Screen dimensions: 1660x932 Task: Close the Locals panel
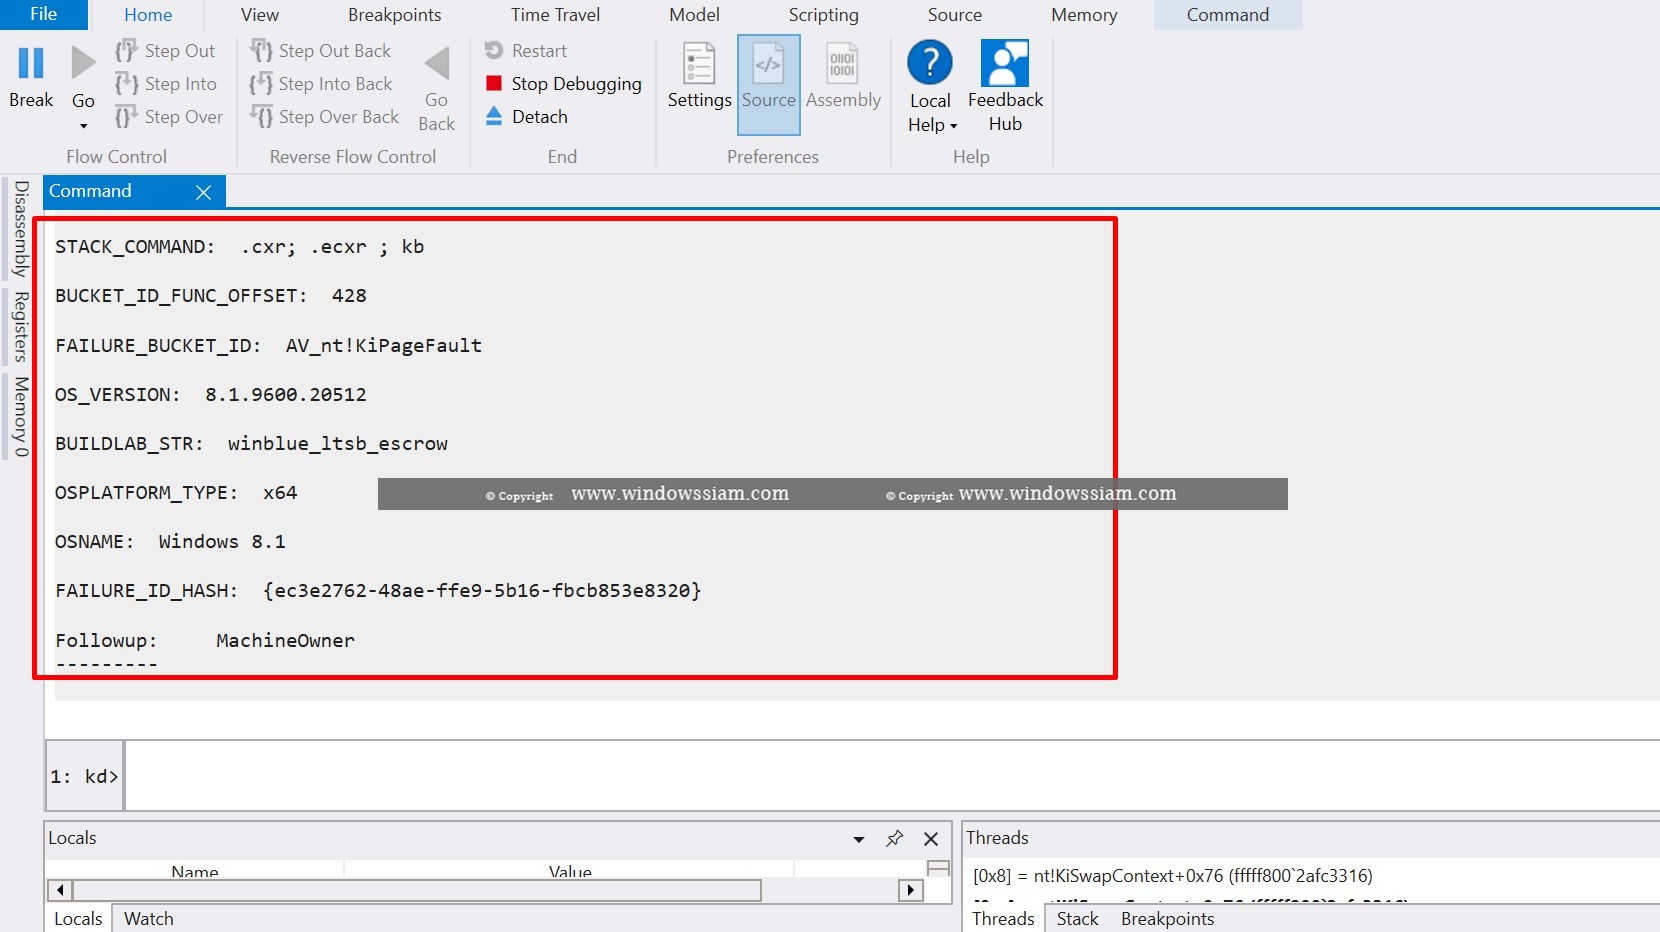pos(931,839)
